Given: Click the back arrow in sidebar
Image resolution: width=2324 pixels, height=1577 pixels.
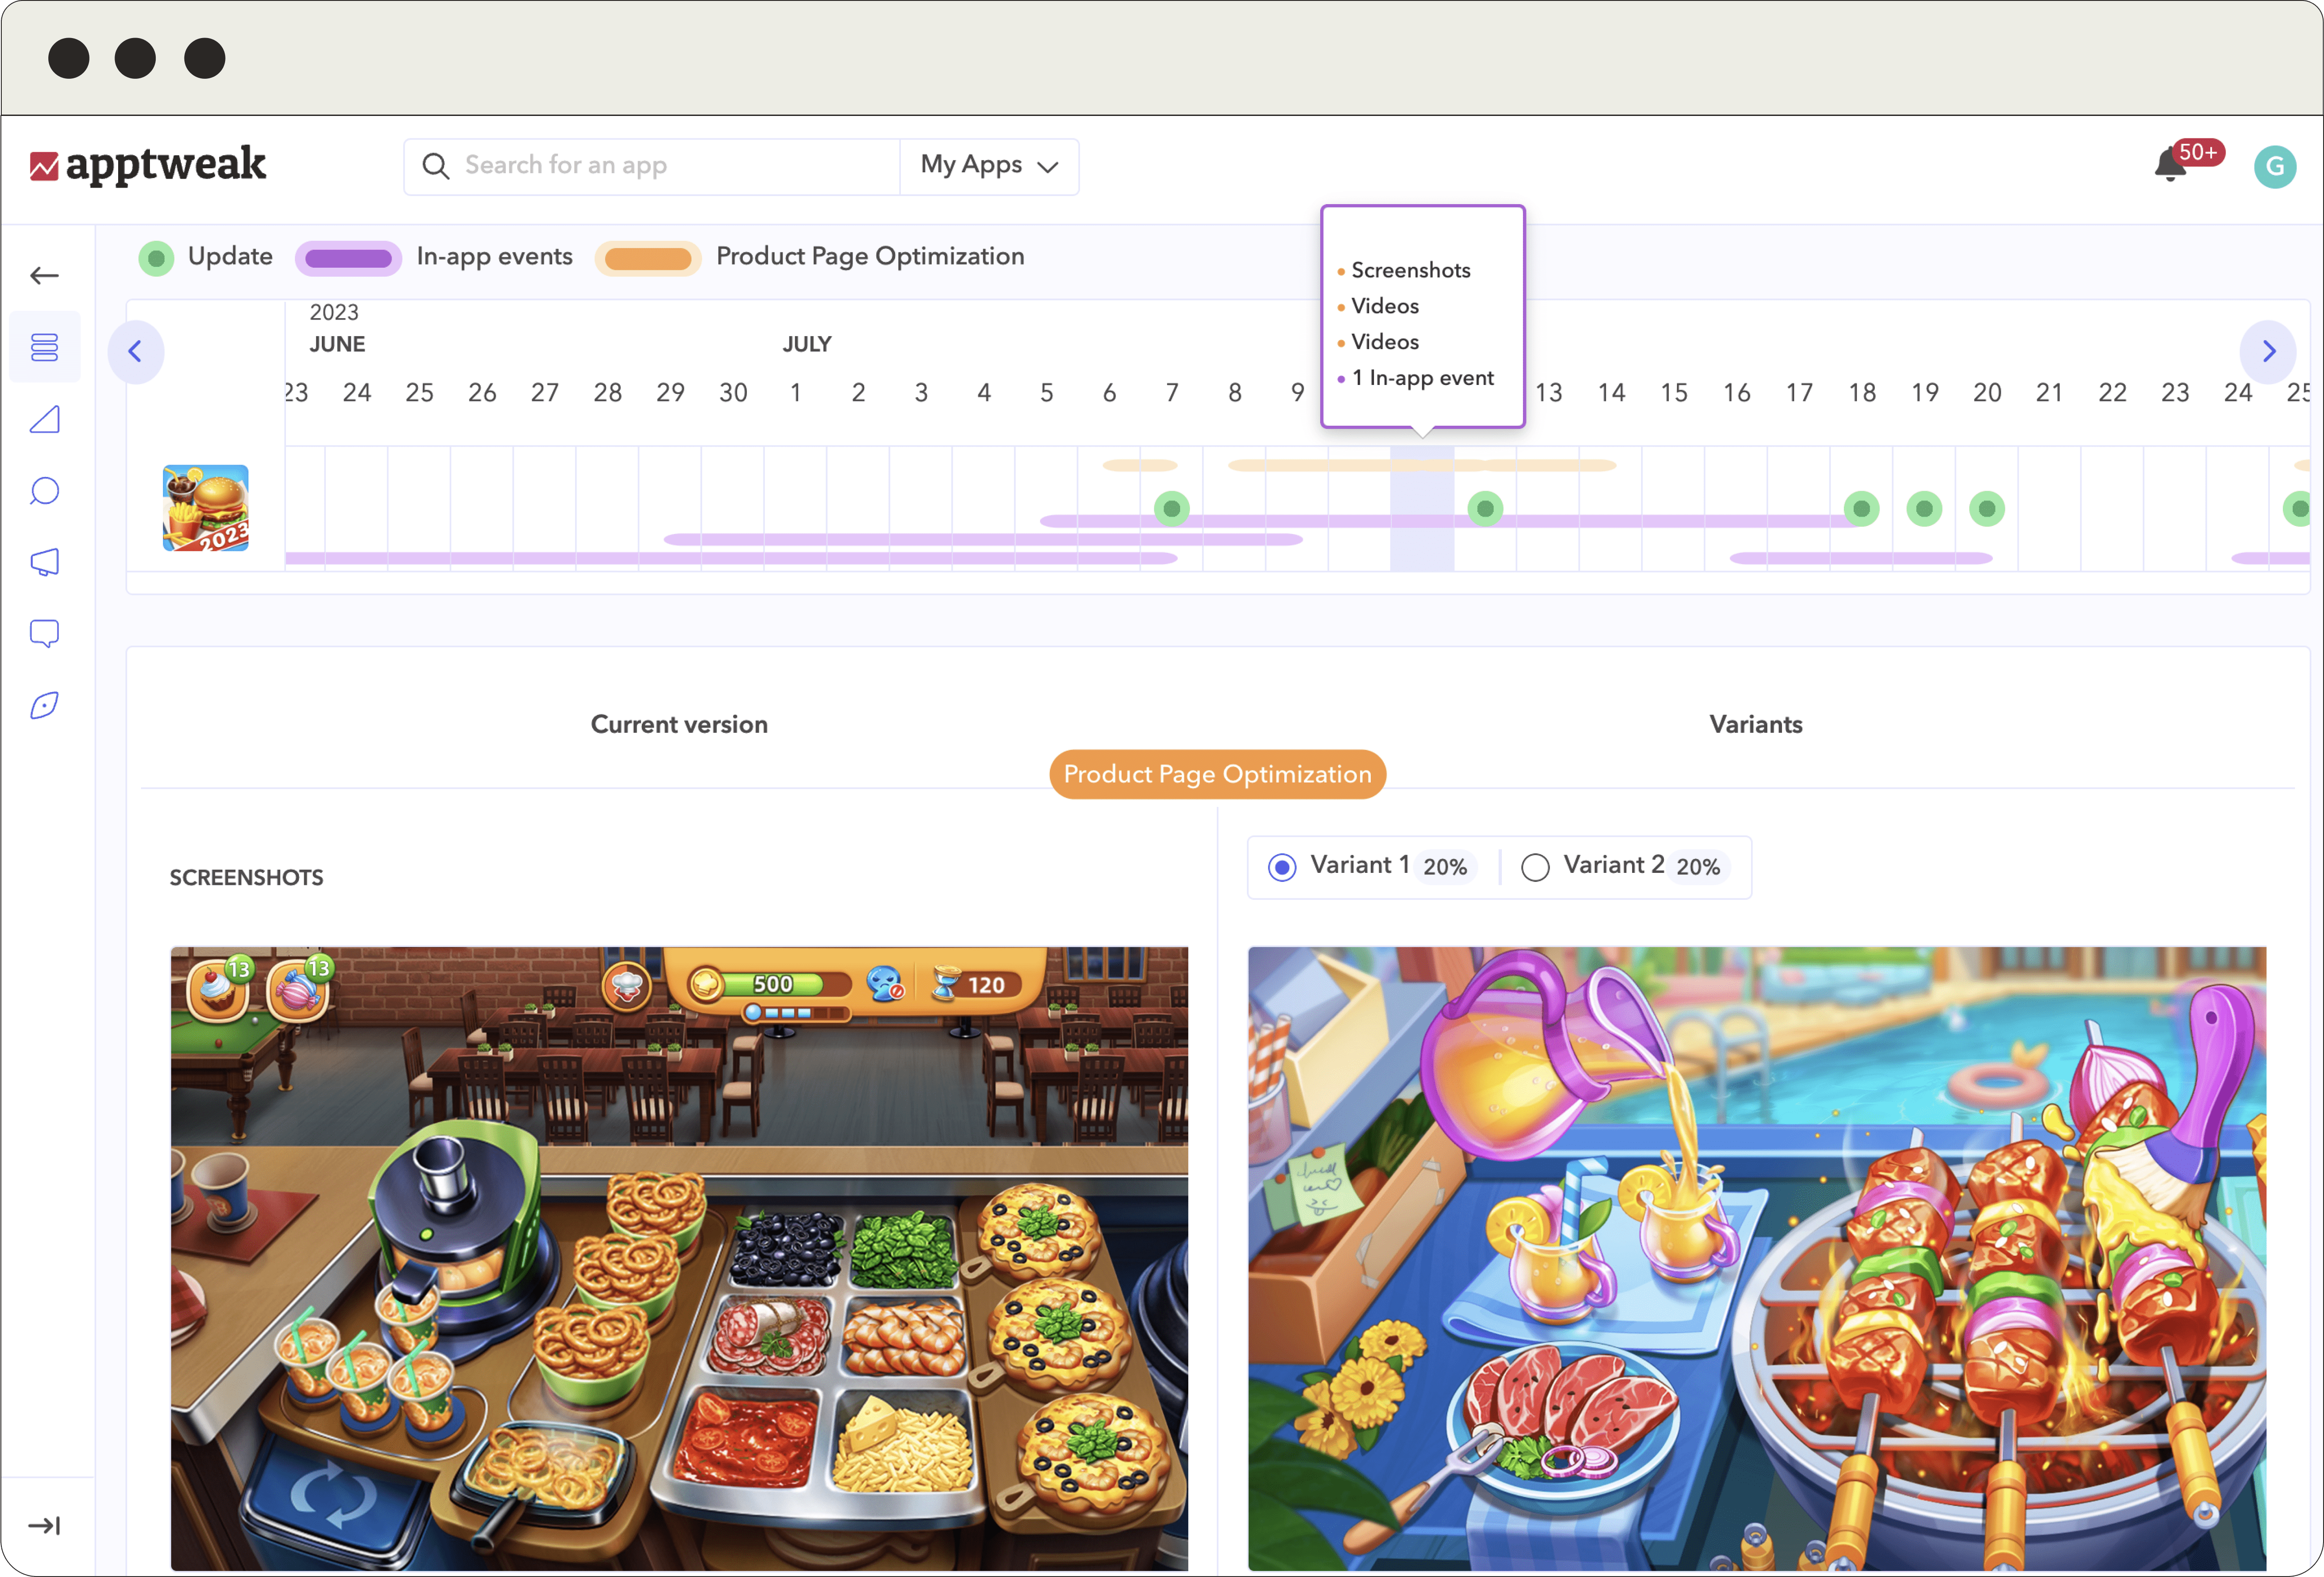Looking at the screenshot, I should [x=44, y=275].
